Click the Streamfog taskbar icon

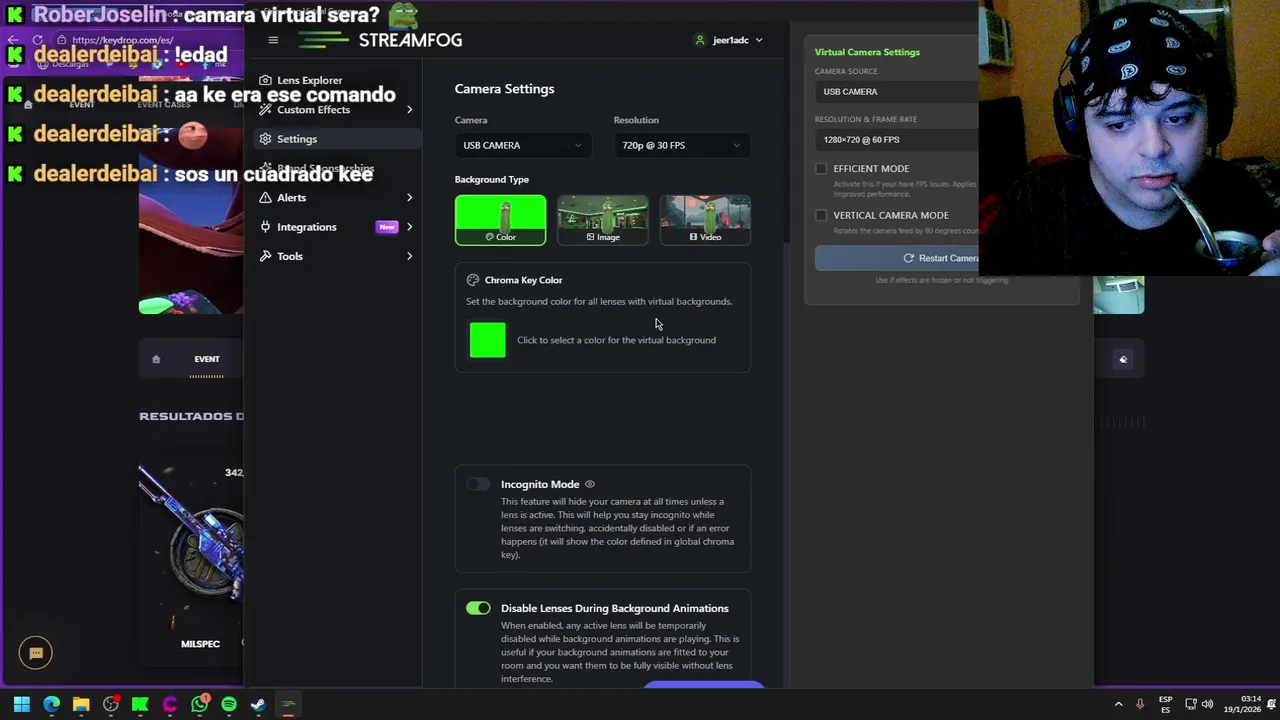288,704
